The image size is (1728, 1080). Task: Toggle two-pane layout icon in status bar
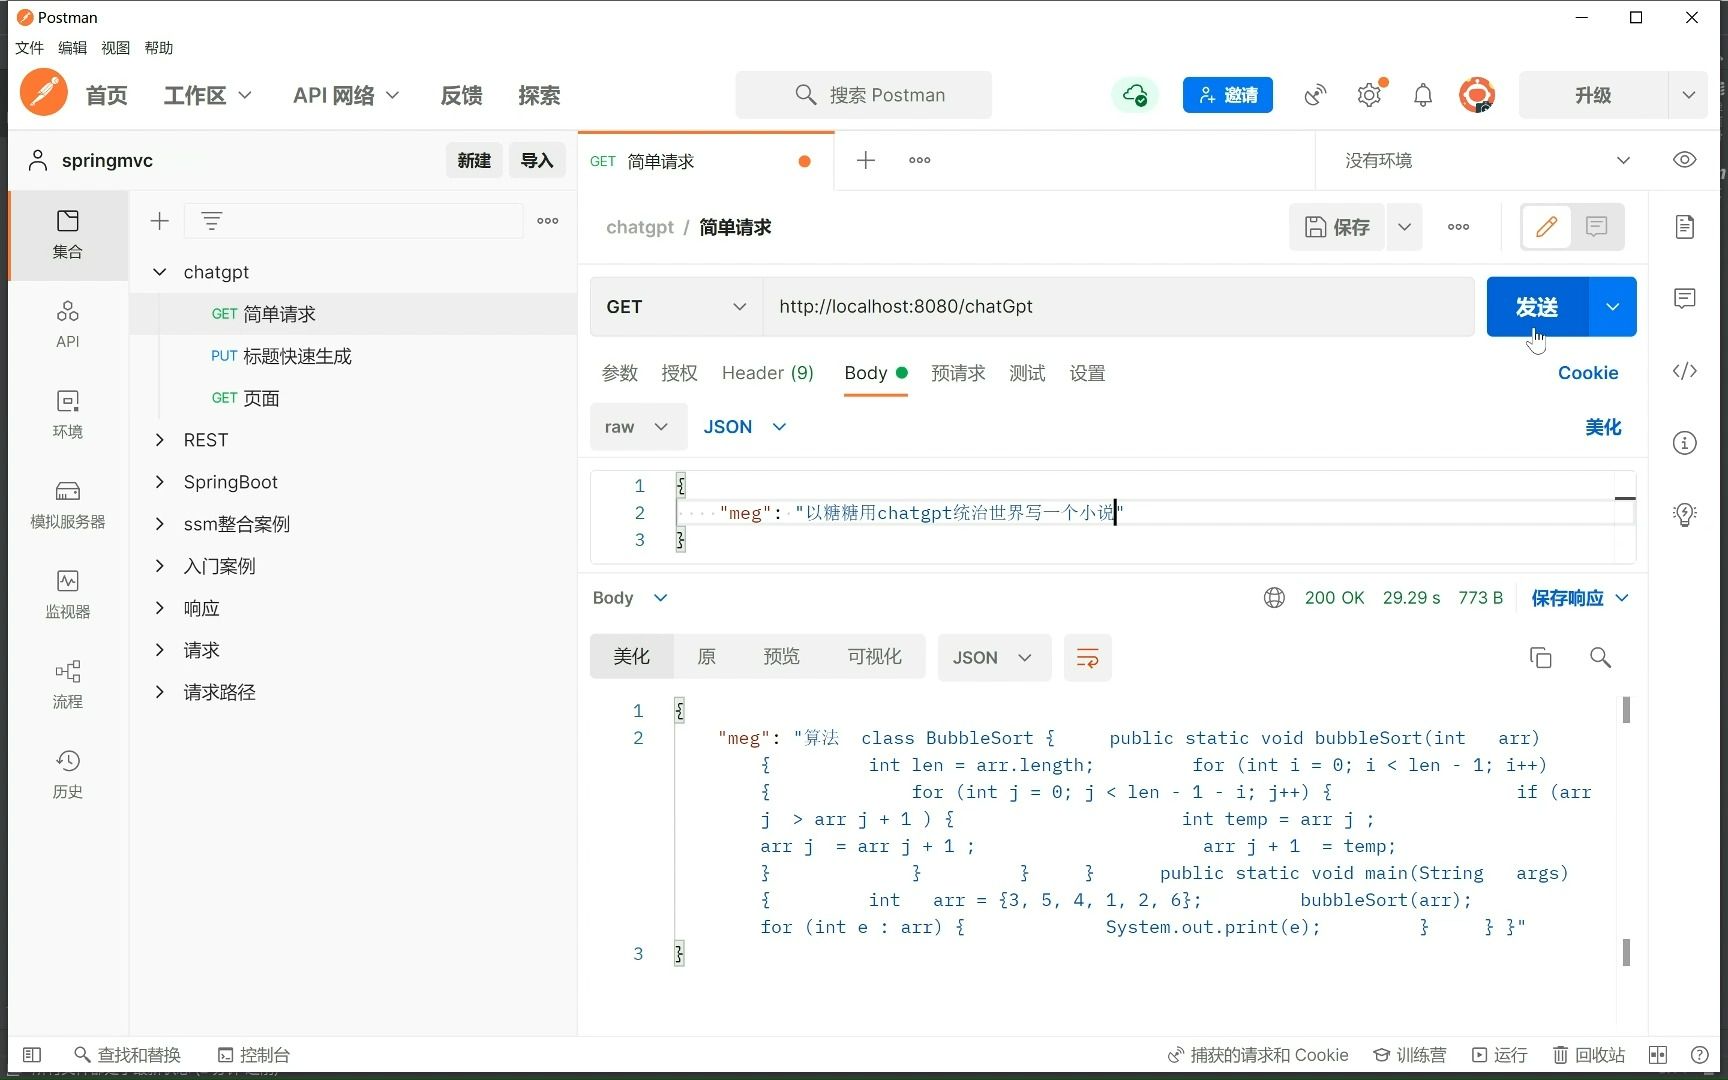pyautogui.click(x=1658, y=1055)
